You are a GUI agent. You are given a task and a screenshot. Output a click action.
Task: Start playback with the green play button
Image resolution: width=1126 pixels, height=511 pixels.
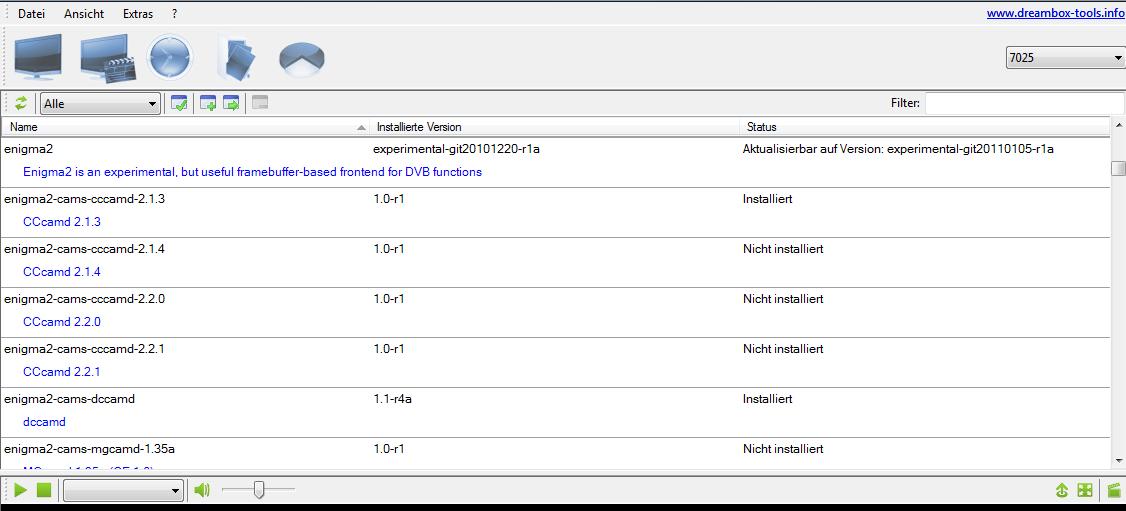pos(21,490)
